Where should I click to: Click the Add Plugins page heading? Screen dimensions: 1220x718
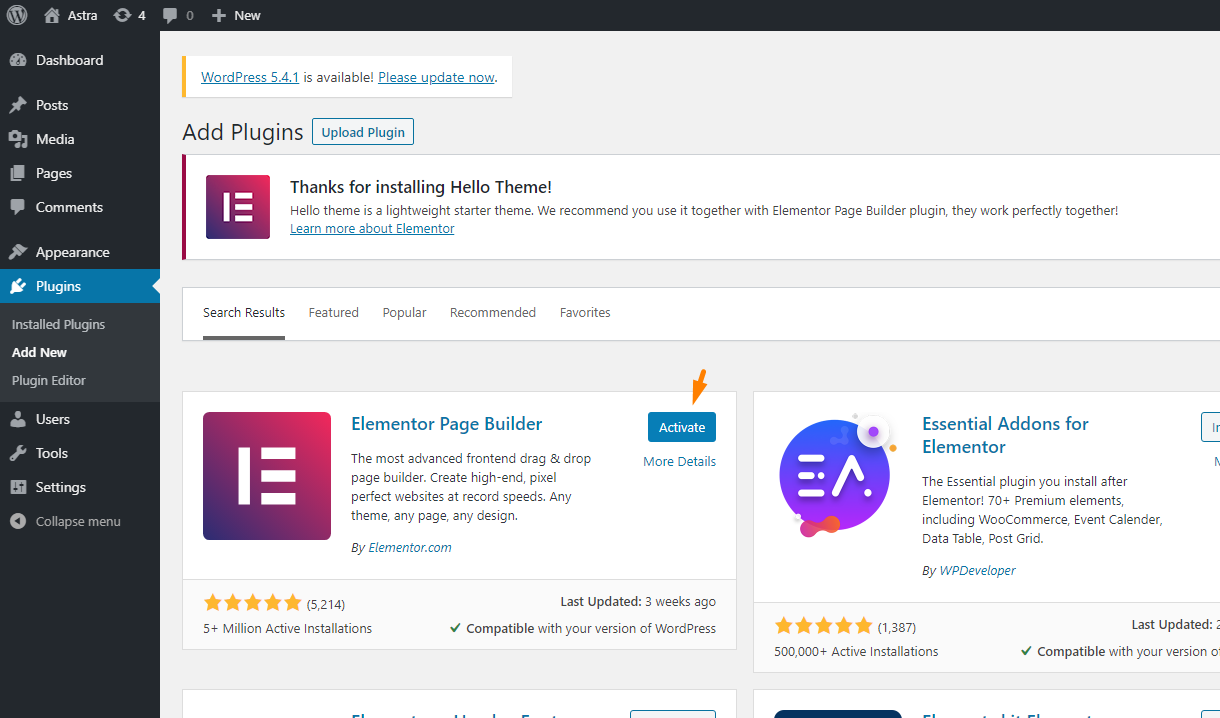point(243,132)
